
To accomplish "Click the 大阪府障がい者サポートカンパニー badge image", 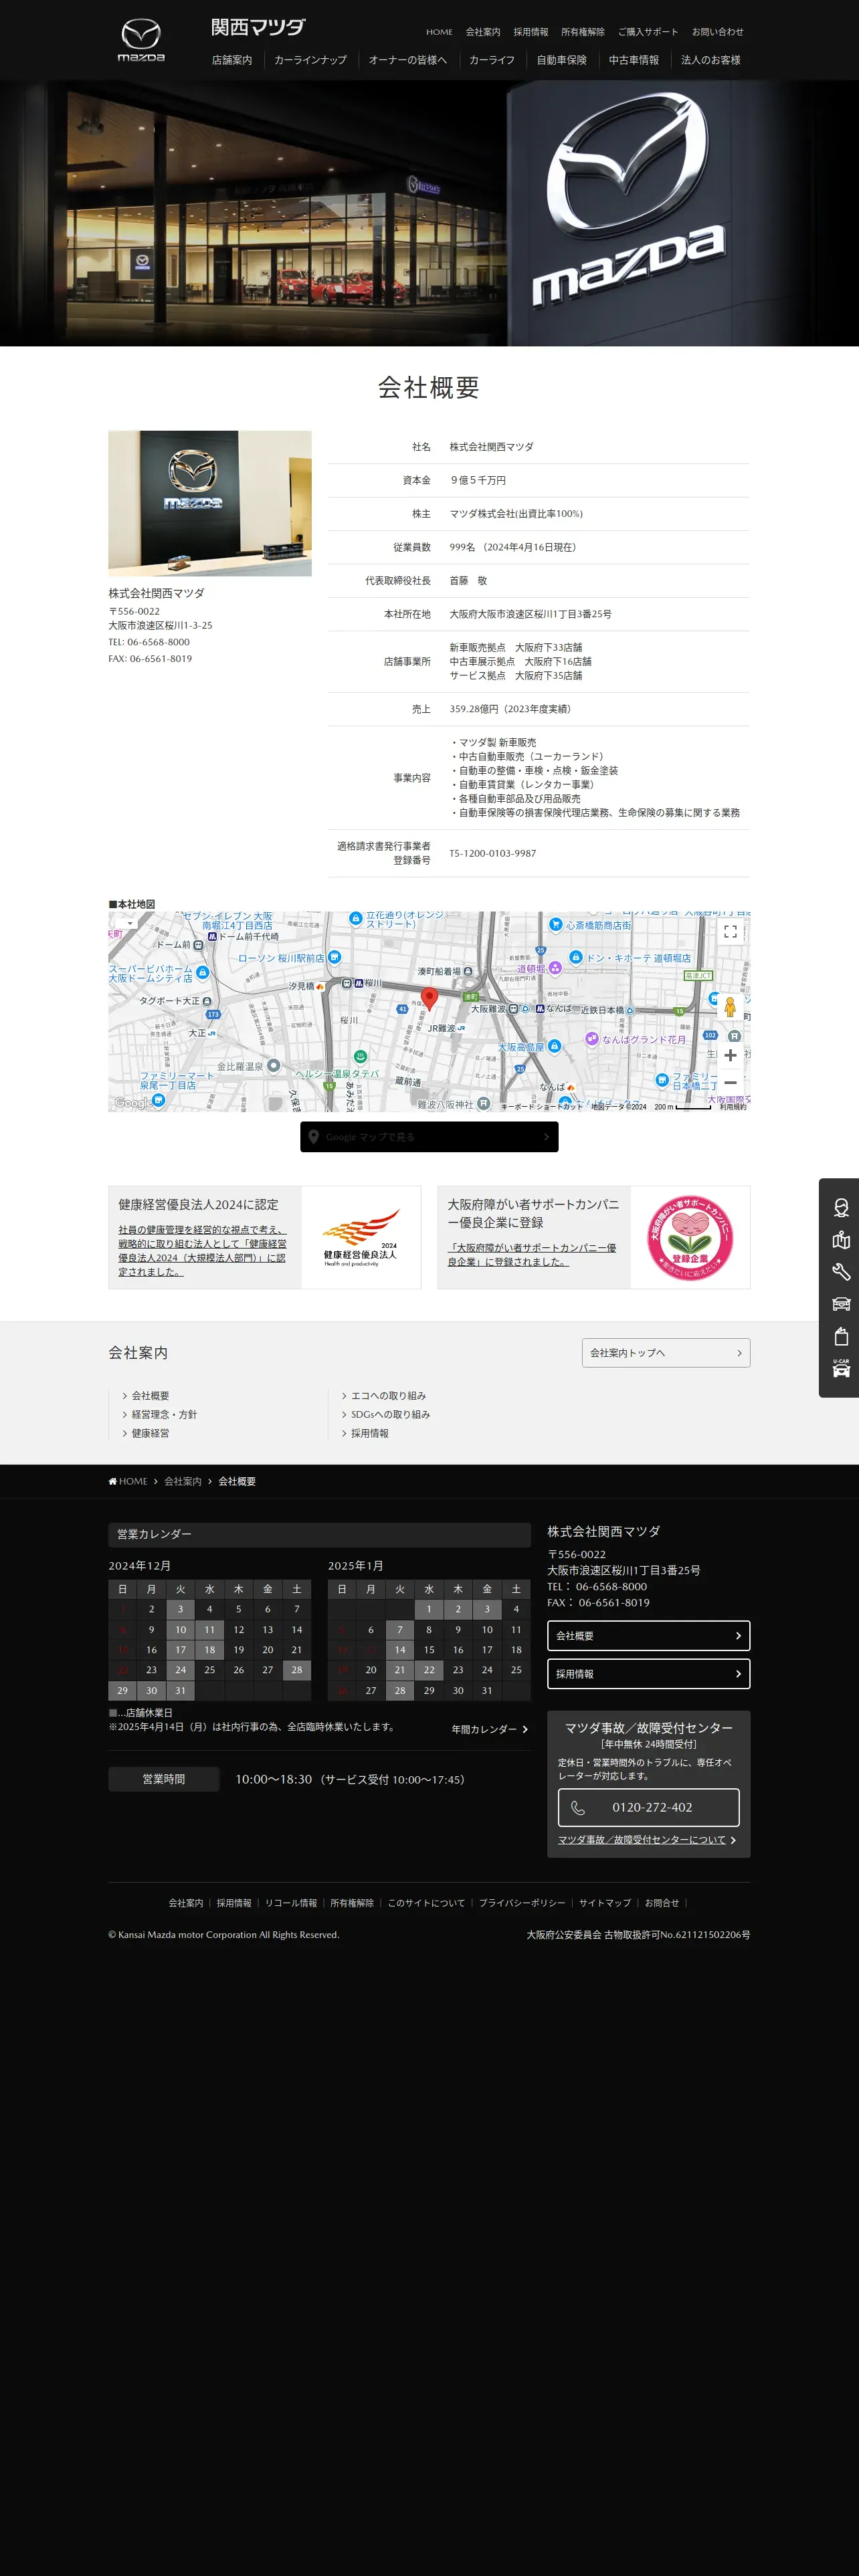I will (x=690, y=1237).
